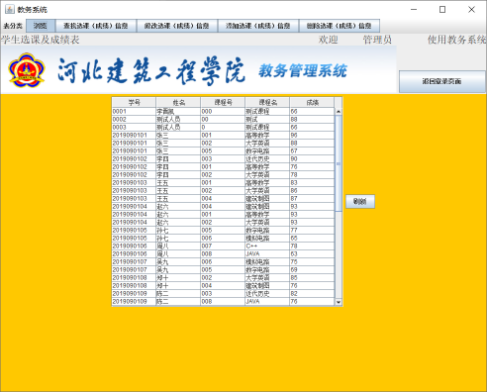Viewport: 488px width, 392px height.
Task: Minimize the 教务系统 window
Action: (414, 9)
